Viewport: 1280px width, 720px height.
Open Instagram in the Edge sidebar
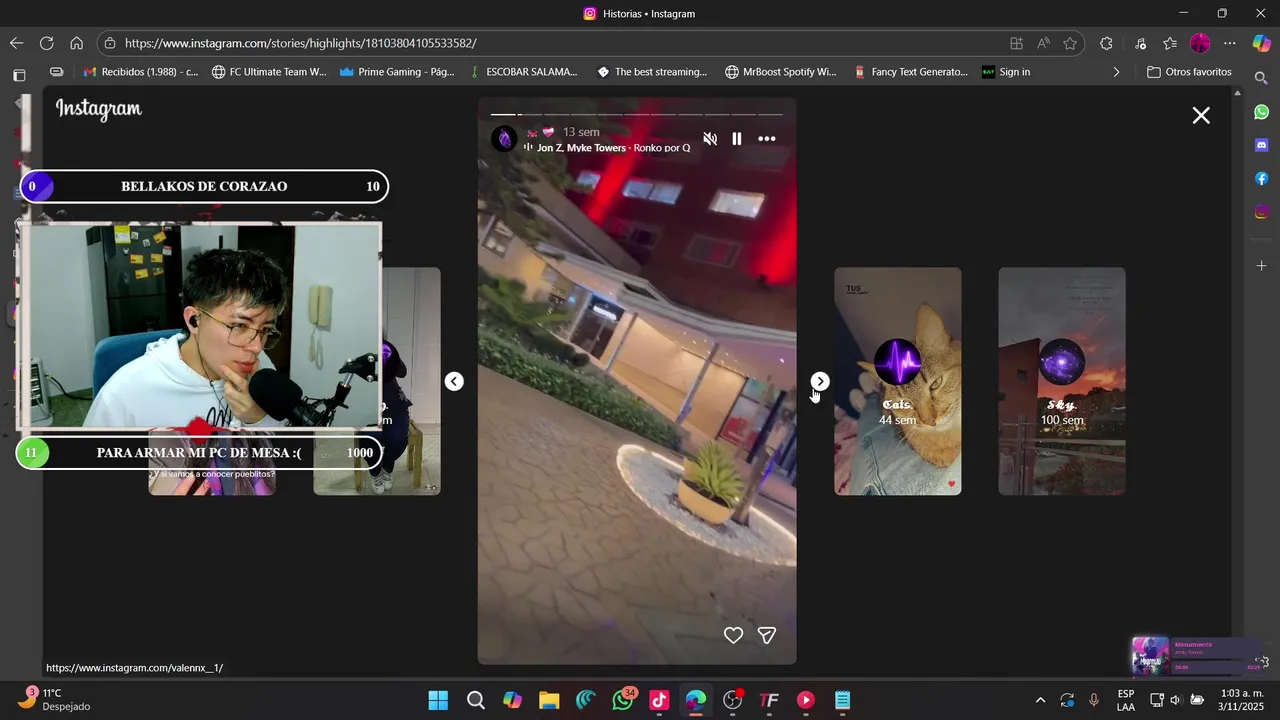click(1262, 211)
